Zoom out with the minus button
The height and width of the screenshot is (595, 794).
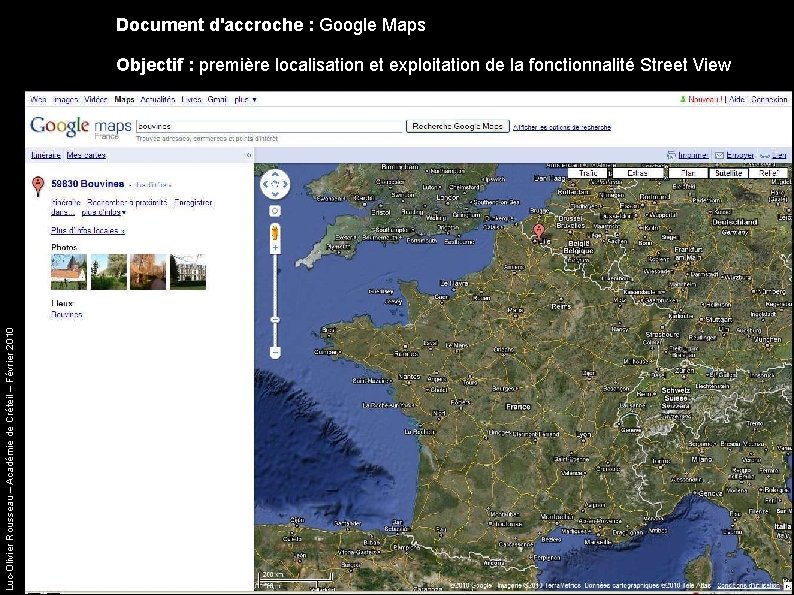click(x=275, y=352)
